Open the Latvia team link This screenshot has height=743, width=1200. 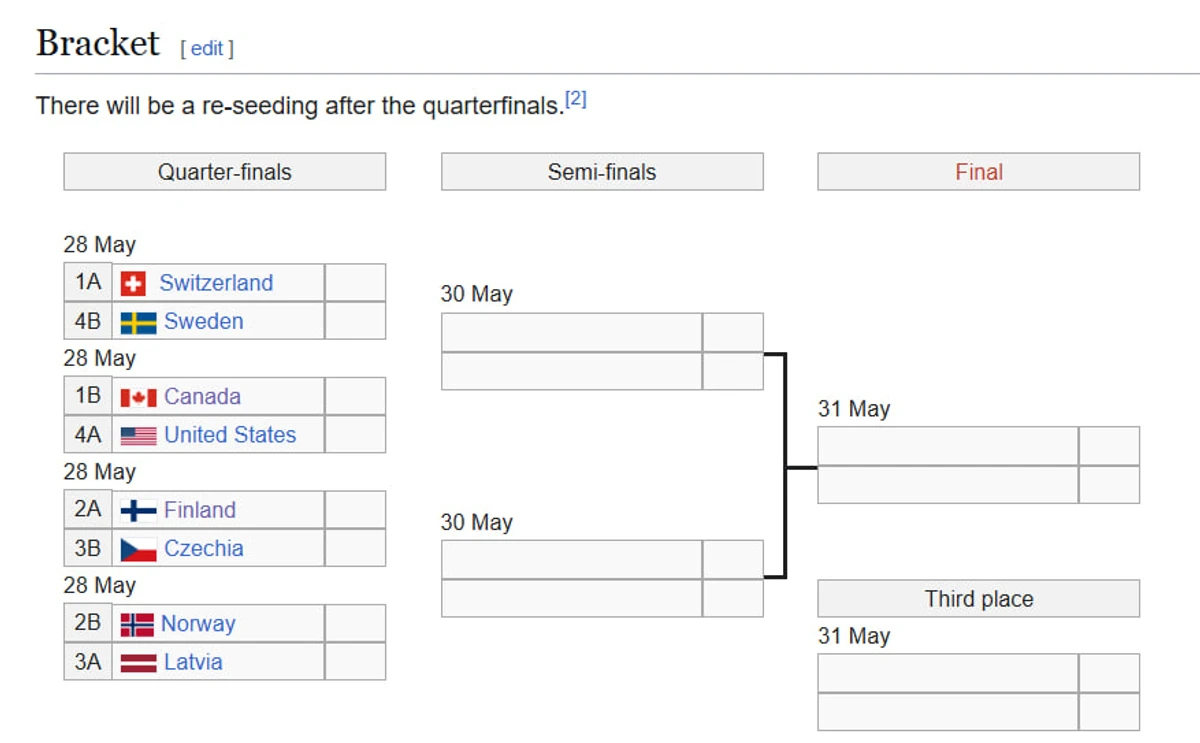point(193,662)
